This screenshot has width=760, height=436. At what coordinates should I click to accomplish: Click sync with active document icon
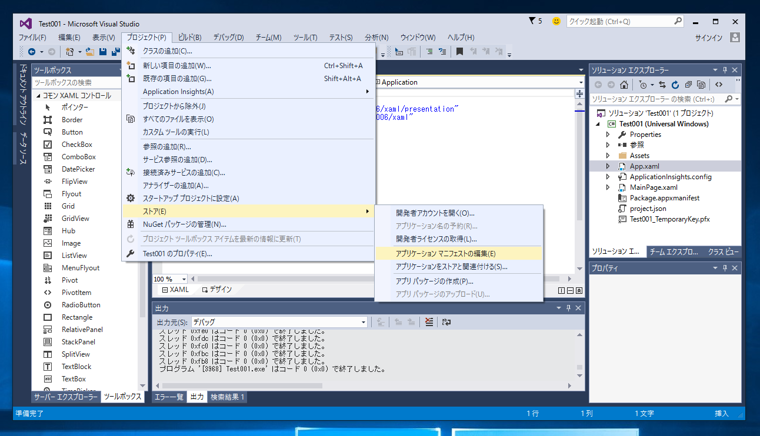(x=662, y=85)
